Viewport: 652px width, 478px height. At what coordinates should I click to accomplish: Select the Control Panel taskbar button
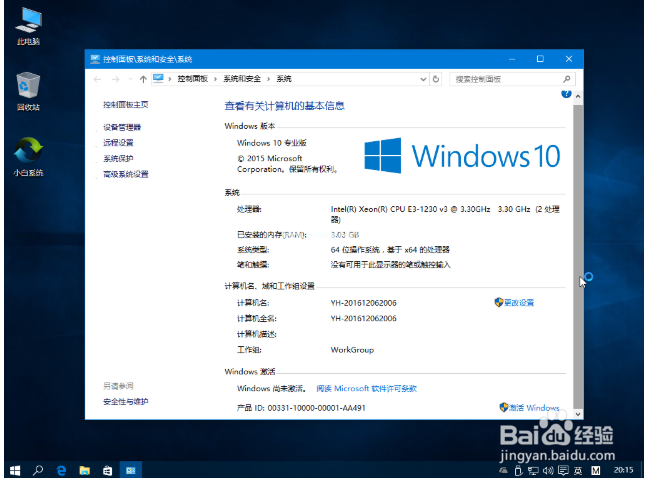tap(131, 470)
